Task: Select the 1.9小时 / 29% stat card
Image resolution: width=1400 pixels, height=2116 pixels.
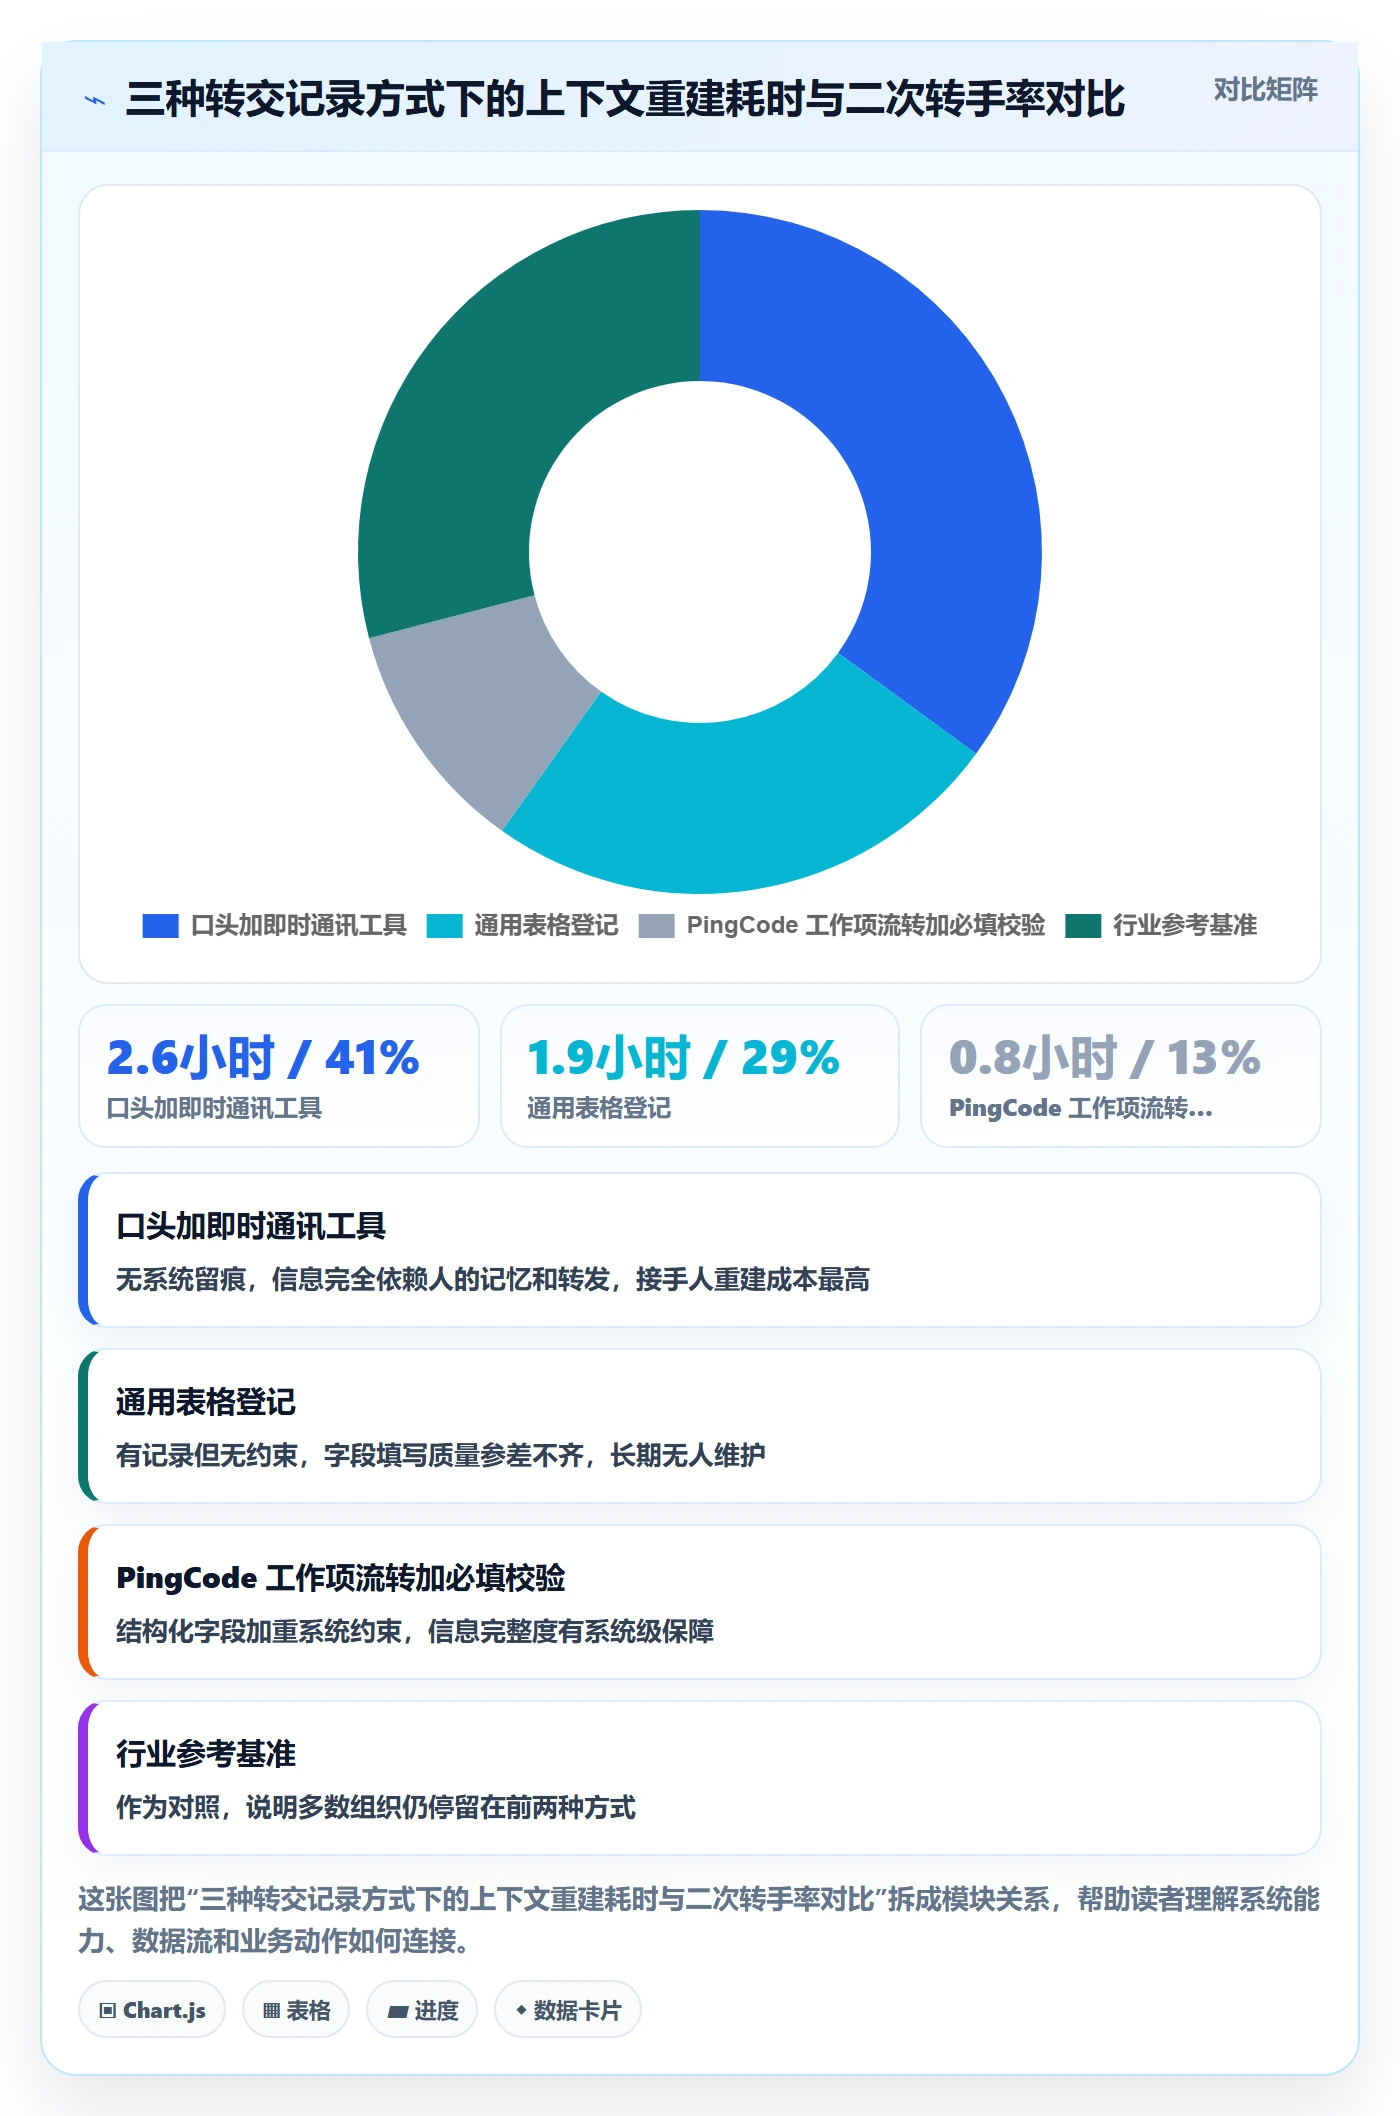Action: [x=700, y=1076]
